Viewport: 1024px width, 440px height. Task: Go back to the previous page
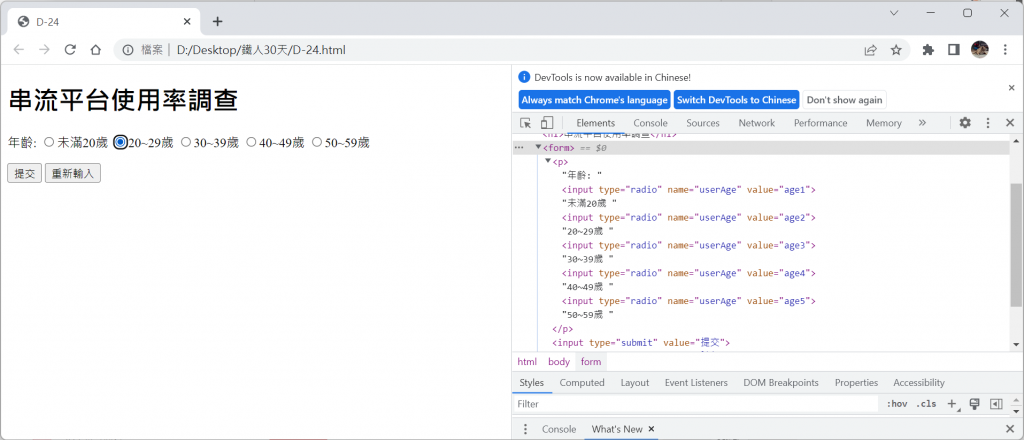tap(19, 50)
